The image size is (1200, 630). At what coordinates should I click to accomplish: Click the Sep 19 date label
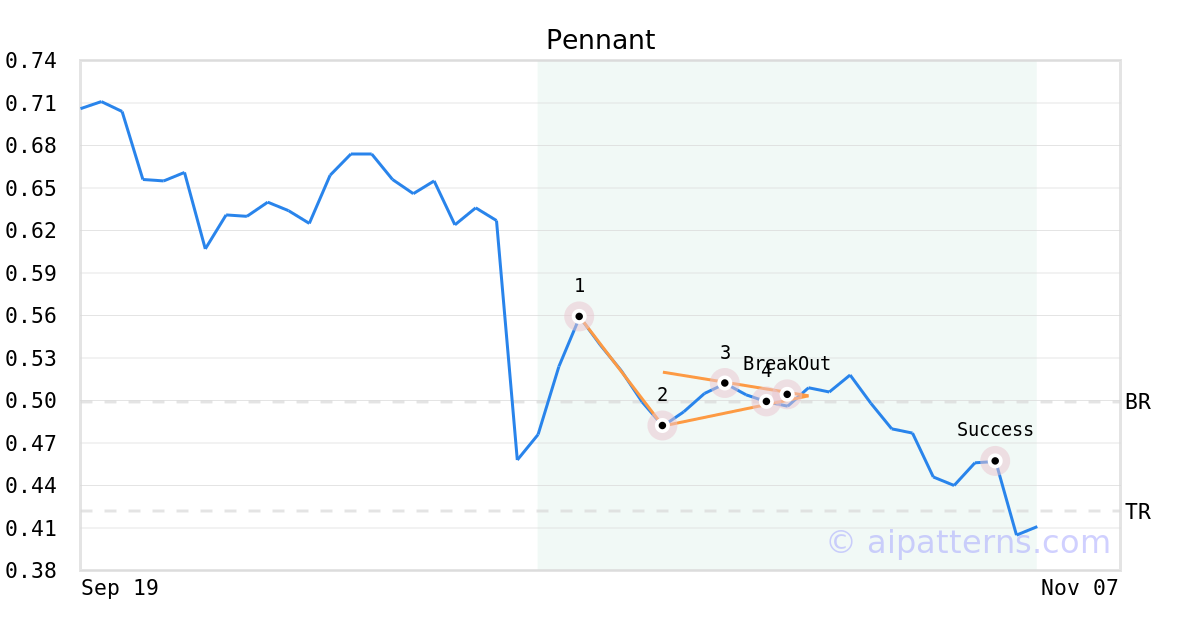[120, 588]
